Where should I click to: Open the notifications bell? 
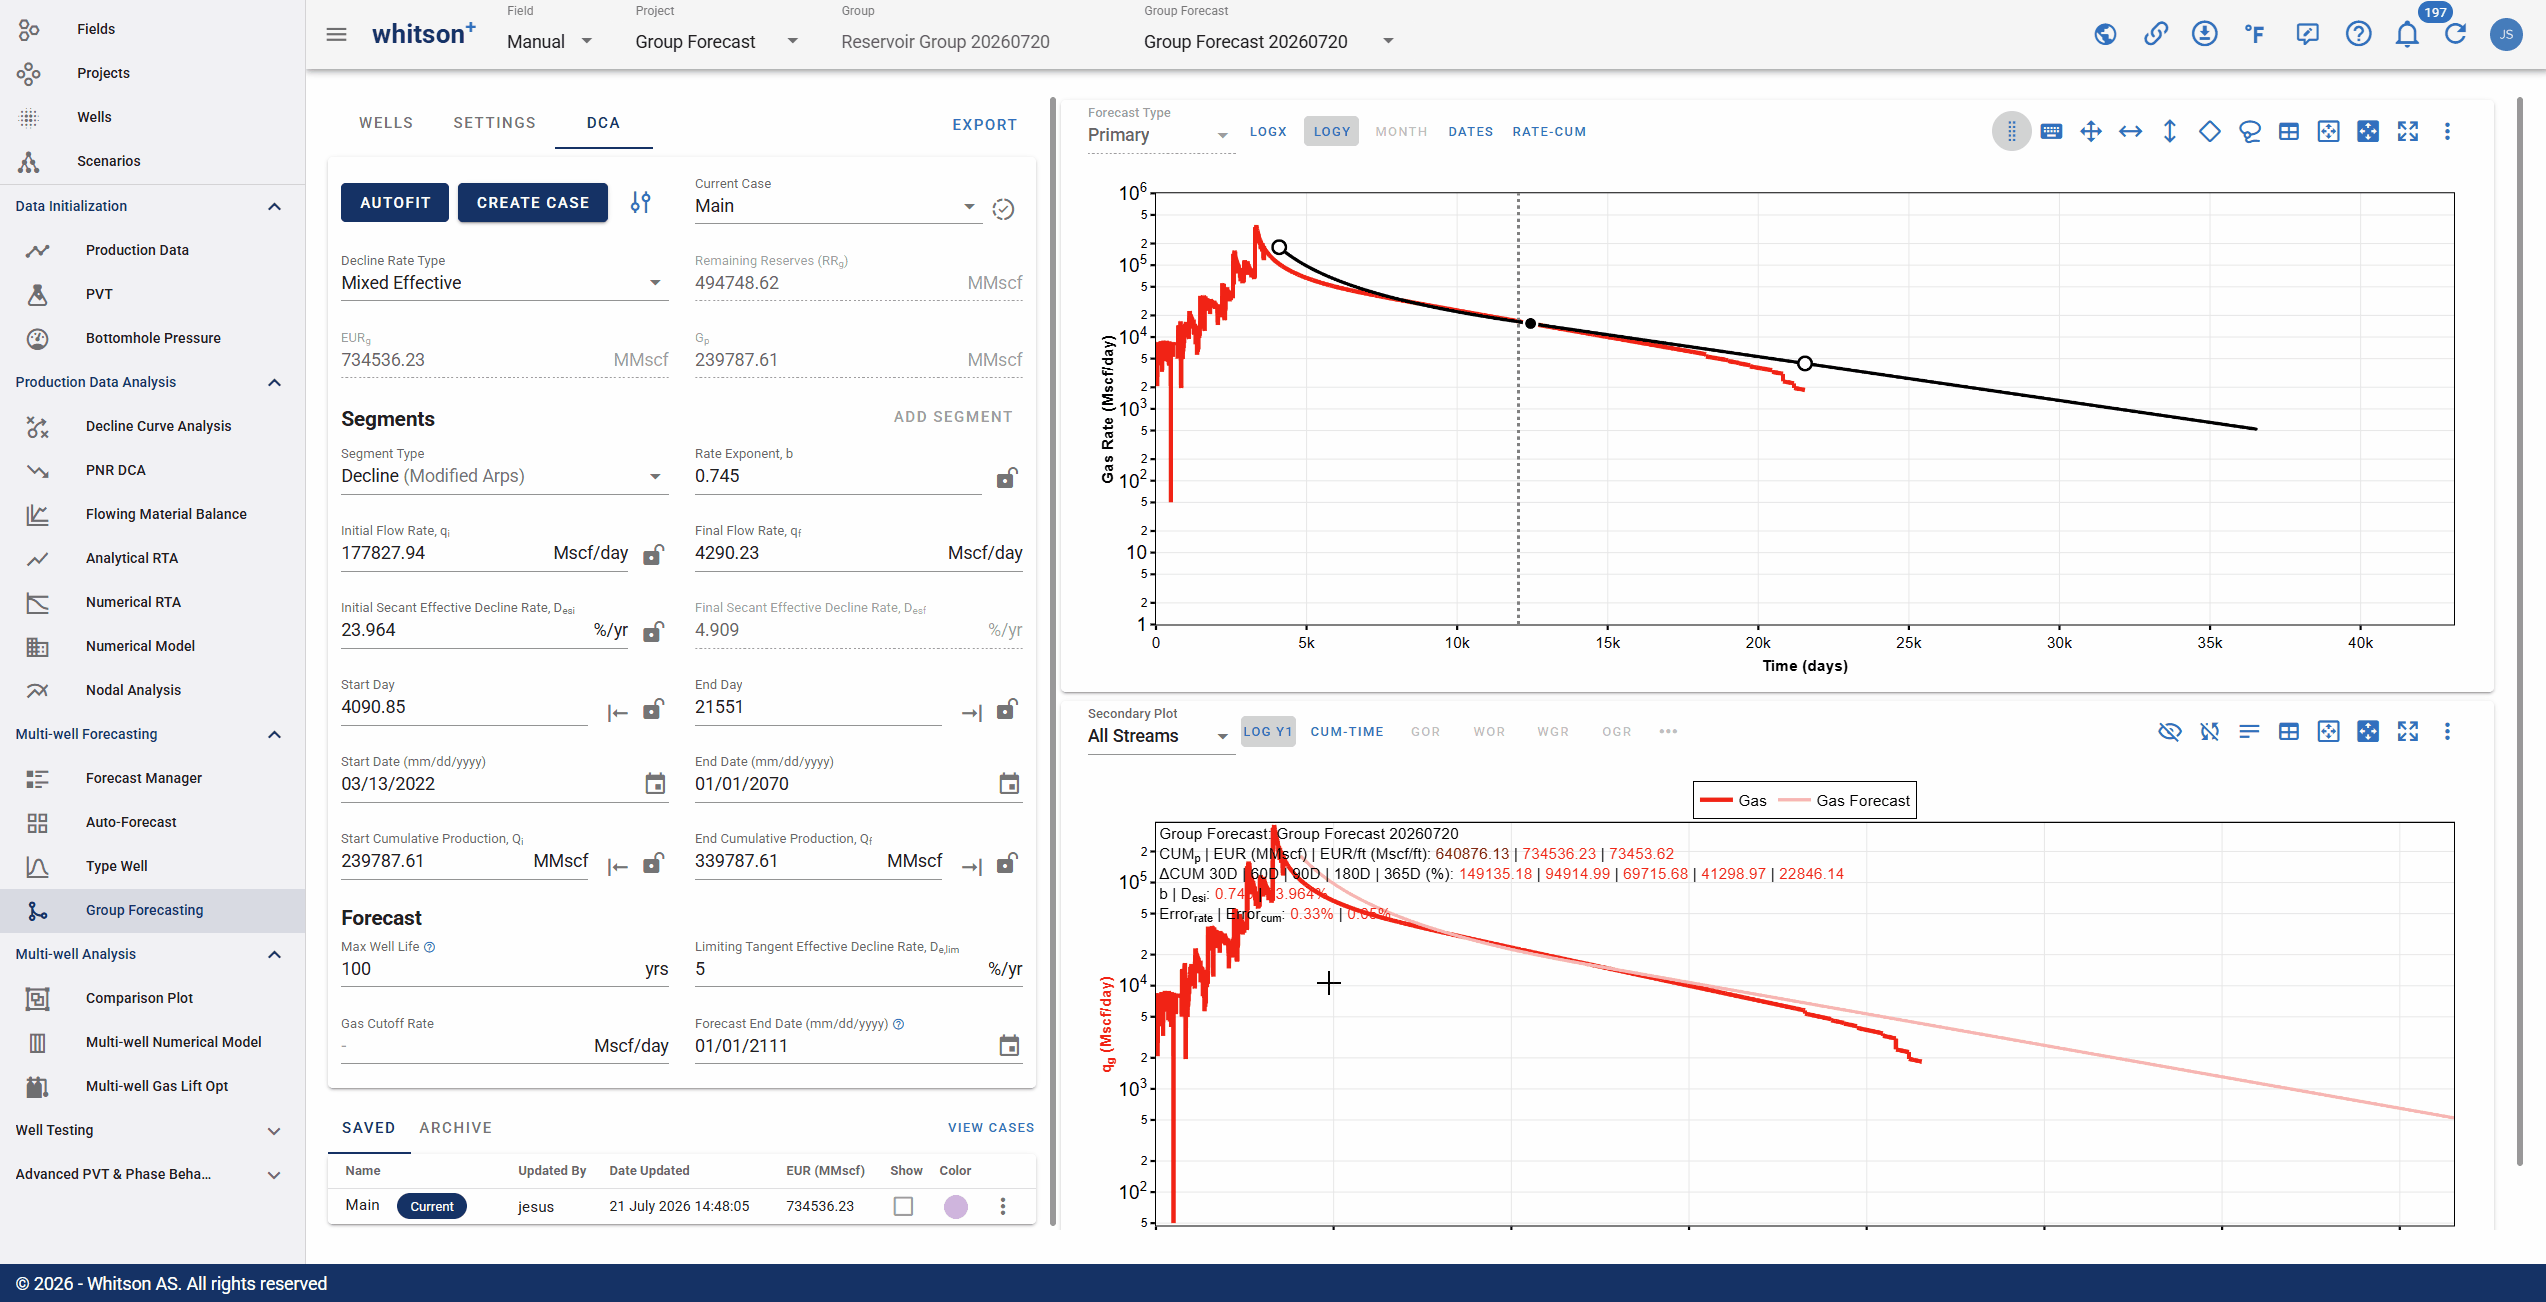pos(2407,35)
